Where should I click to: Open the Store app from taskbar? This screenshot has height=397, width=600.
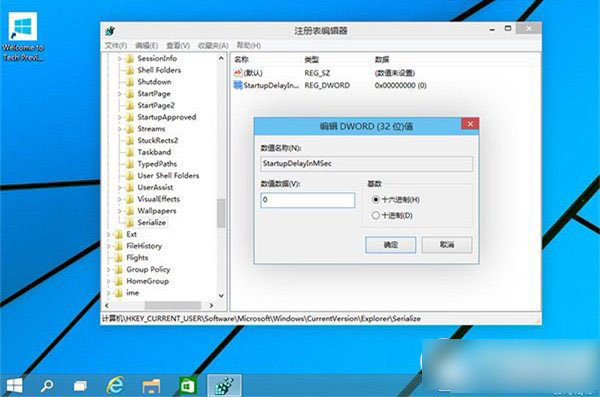[187, 385]
